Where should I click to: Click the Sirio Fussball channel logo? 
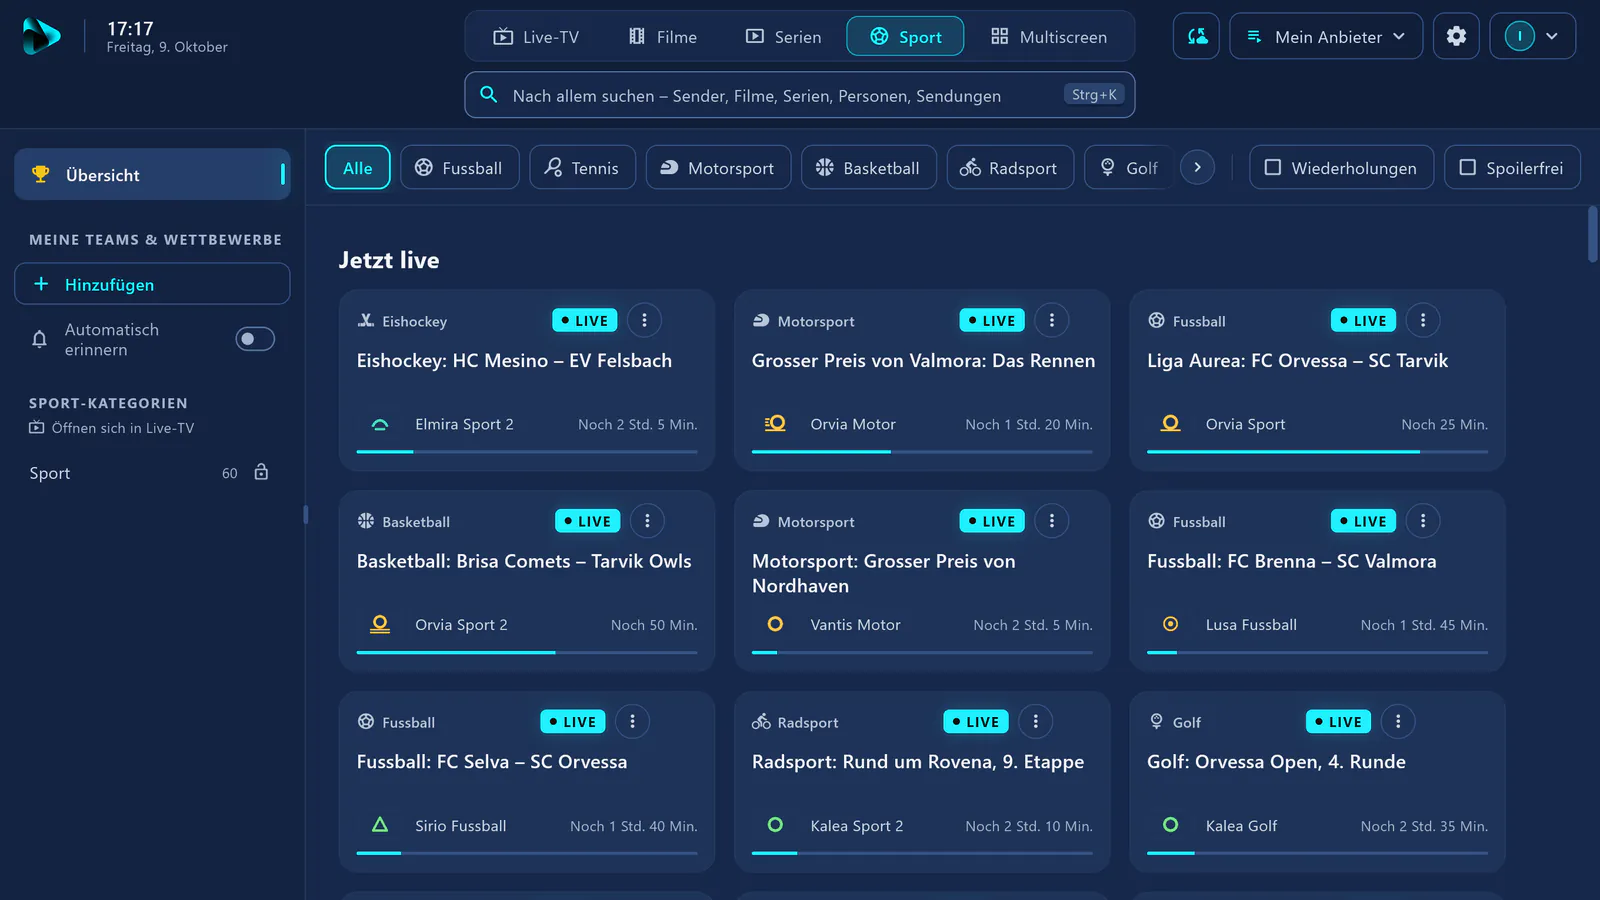coord(380,825)
